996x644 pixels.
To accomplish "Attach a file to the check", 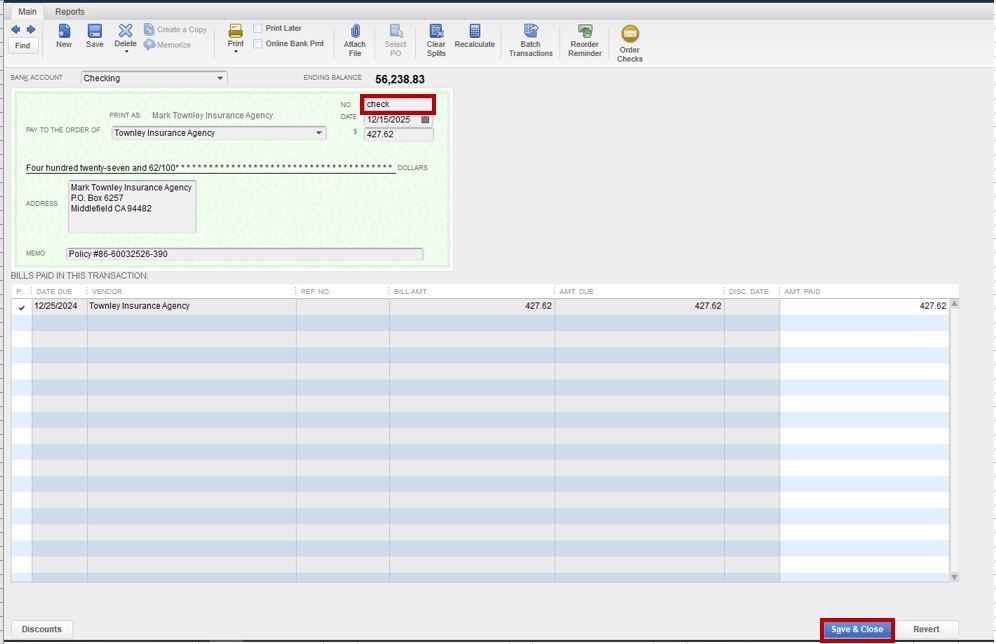I will [x=354, y=40].
